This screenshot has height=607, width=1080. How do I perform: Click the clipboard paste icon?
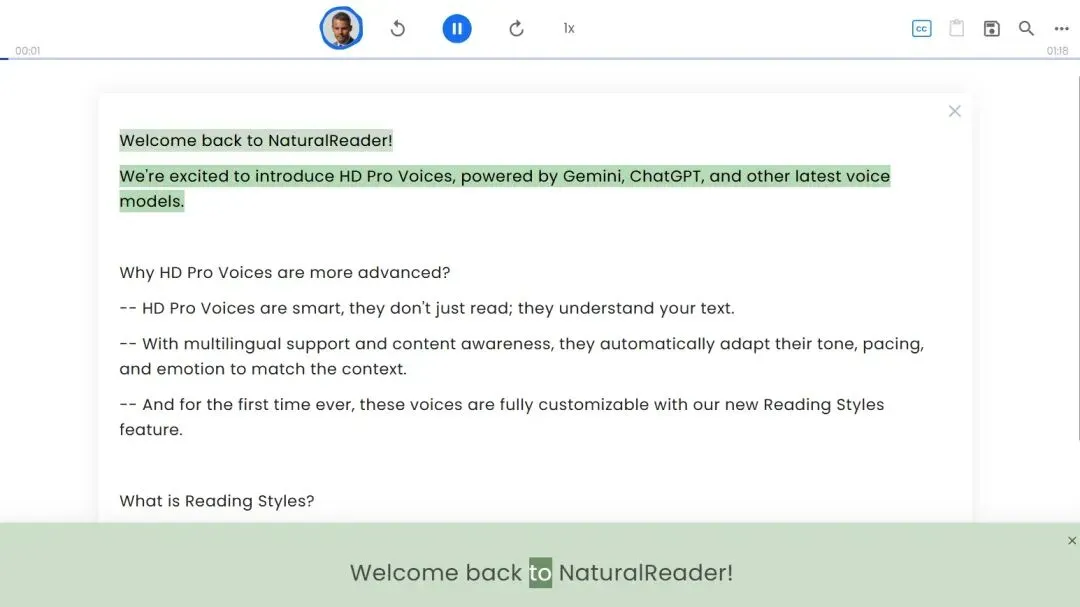[x=957, y=28]
